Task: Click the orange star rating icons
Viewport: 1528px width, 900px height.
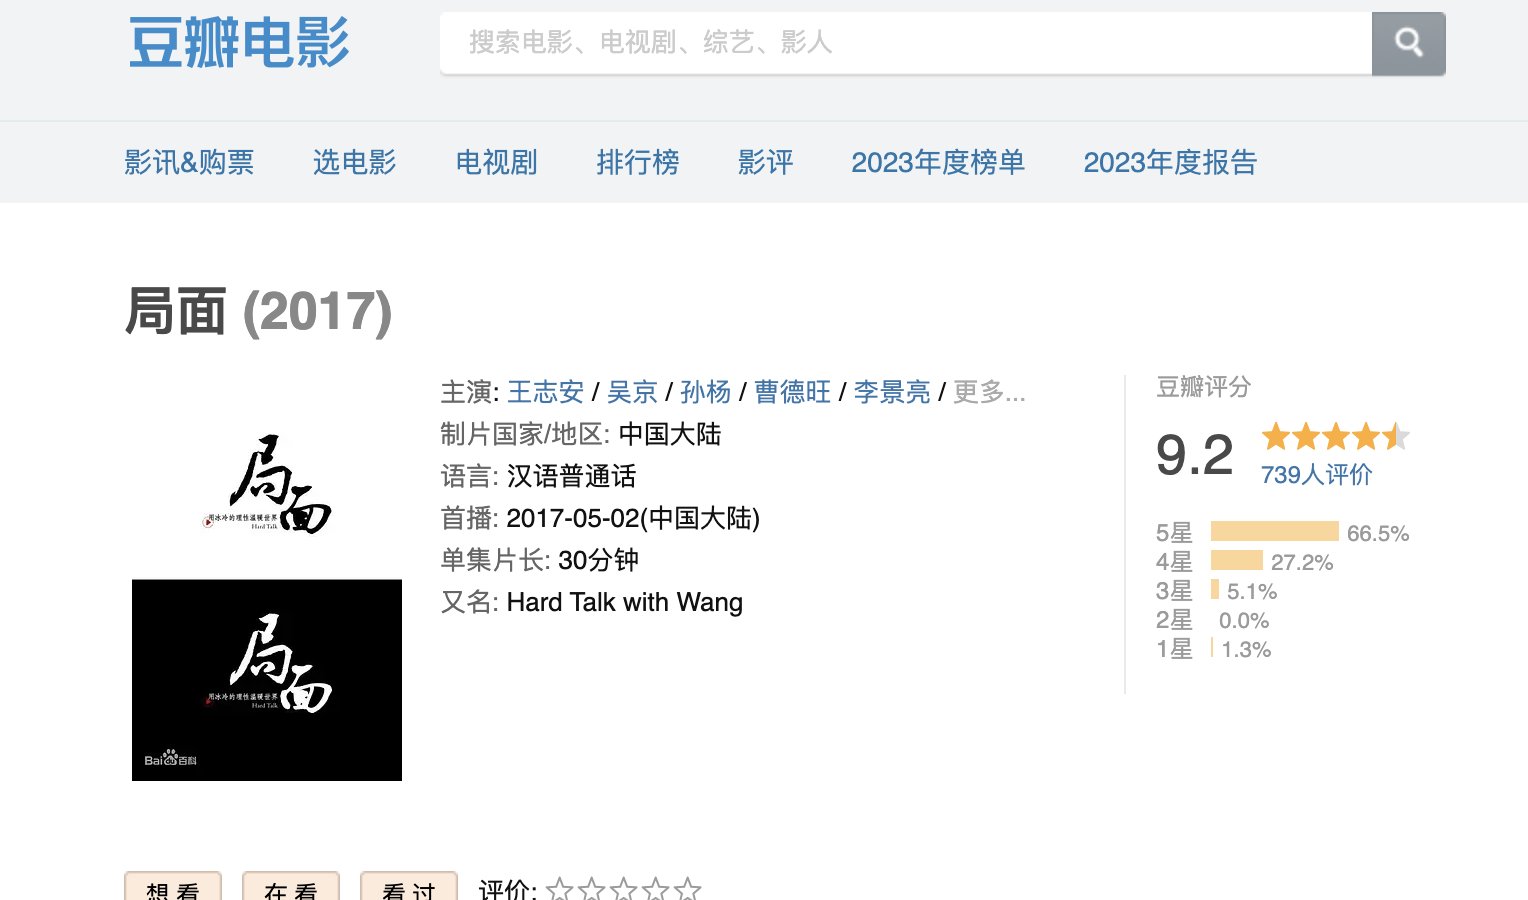Action: (x=1336, y=436)
